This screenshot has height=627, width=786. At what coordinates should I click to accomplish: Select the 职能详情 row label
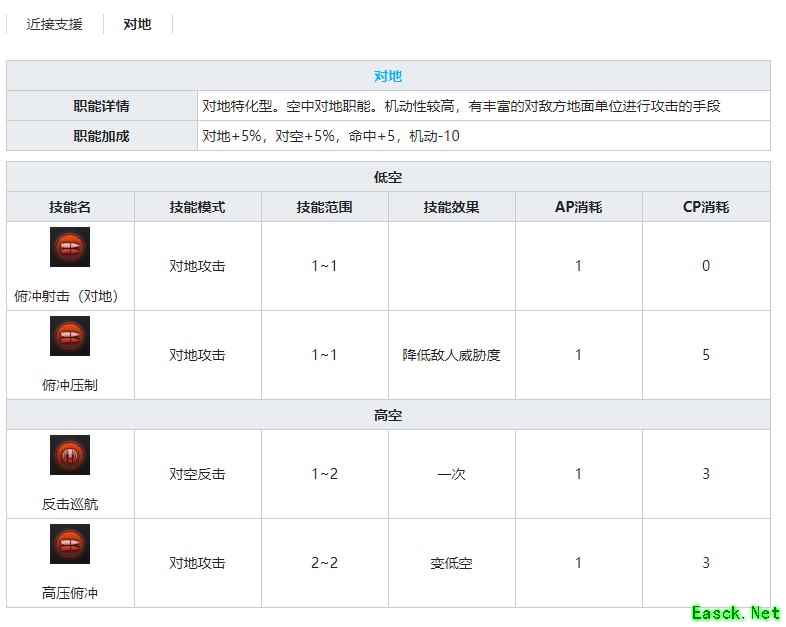click(101, 106)
